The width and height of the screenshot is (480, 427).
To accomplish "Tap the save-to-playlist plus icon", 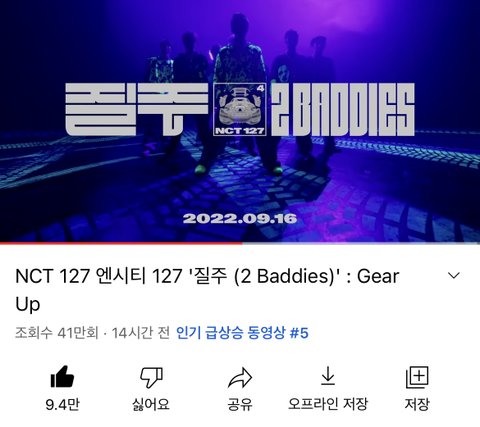I will coord(417,378).
